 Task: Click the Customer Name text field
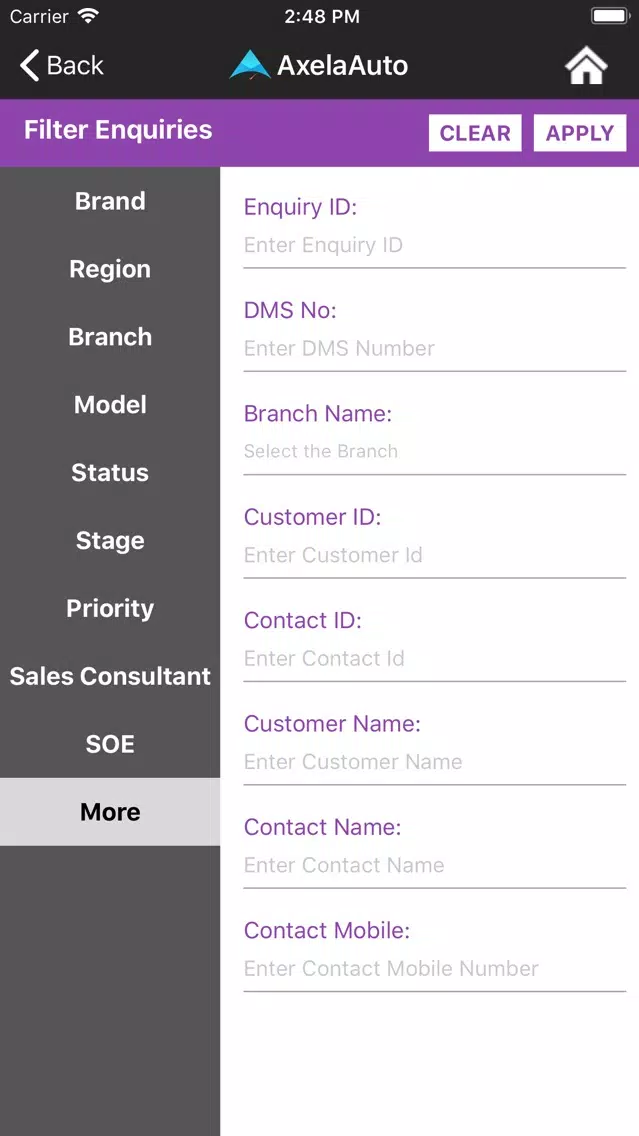point(435,761)
